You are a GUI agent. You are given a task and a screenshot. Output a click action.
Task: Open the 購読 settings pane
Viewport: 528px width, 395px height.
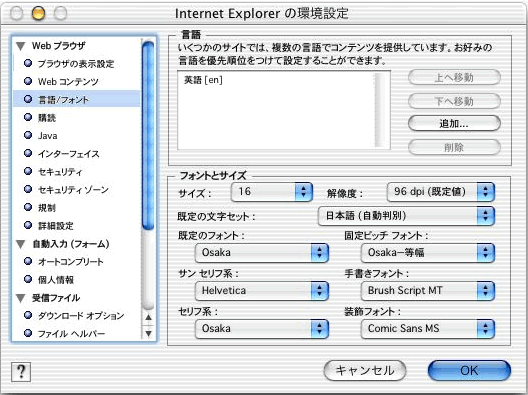(76, 118)
